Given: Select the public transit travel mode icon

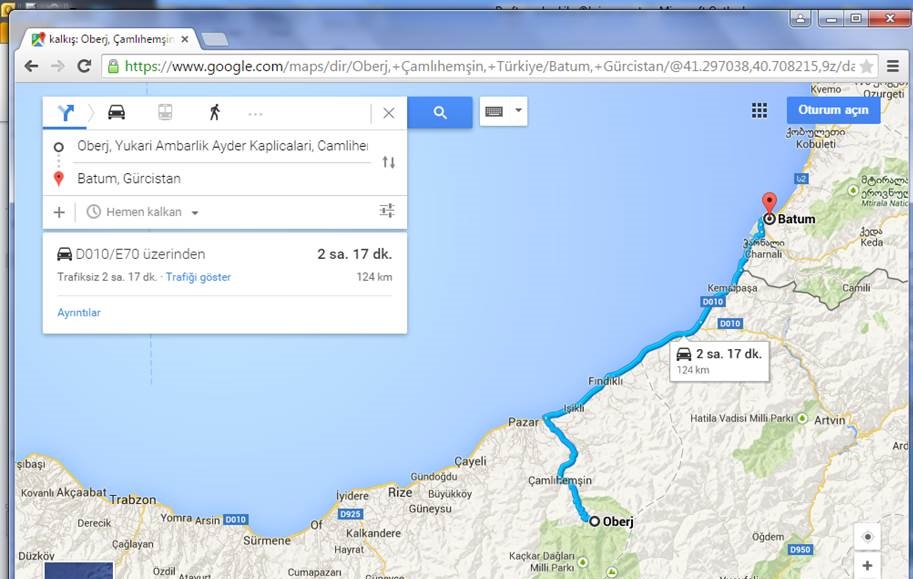Looking at the screenshot, I should 165,112.
